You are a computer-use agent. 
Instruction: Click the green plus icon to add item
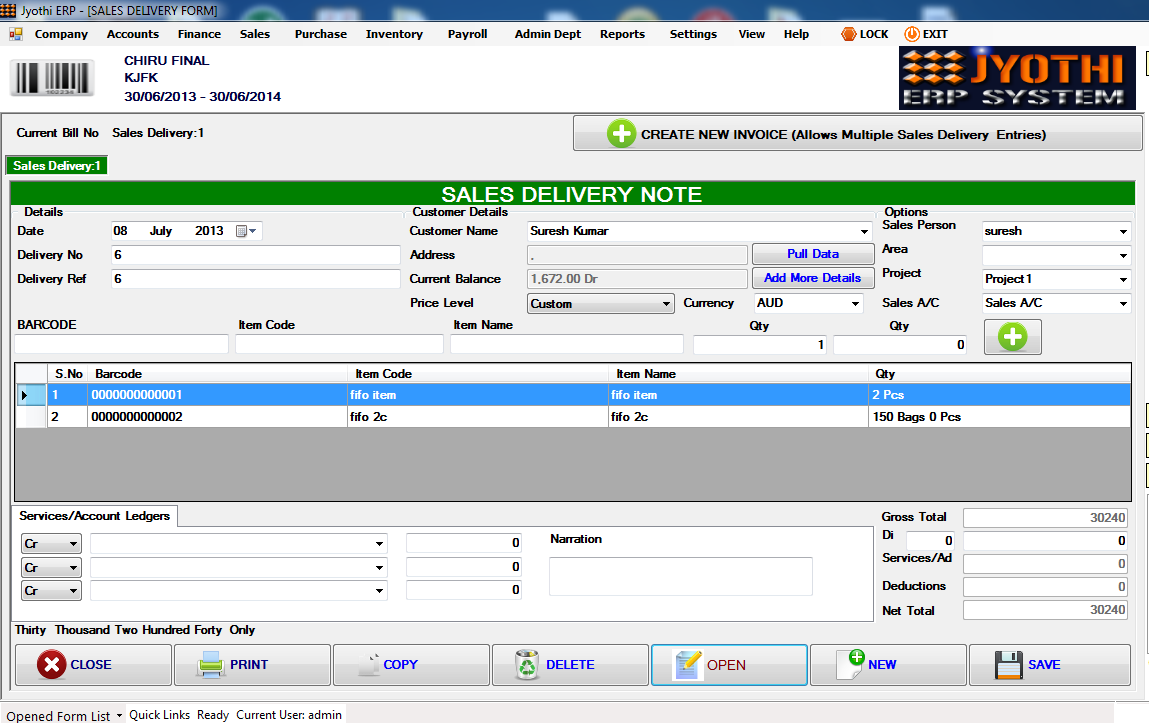[x=1012, y=337]
